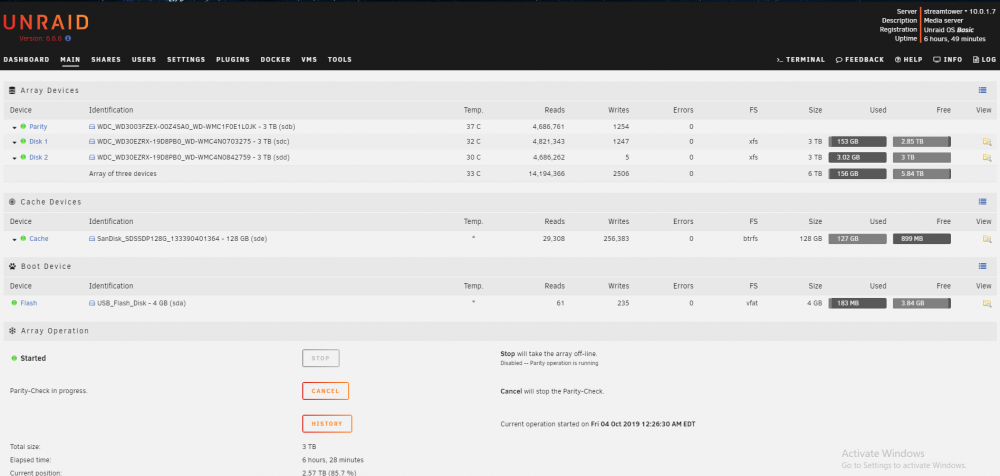This screenshot has width=1000, height=476.
Task: Click the blue info icon beside version number
Action: (68, 38)
